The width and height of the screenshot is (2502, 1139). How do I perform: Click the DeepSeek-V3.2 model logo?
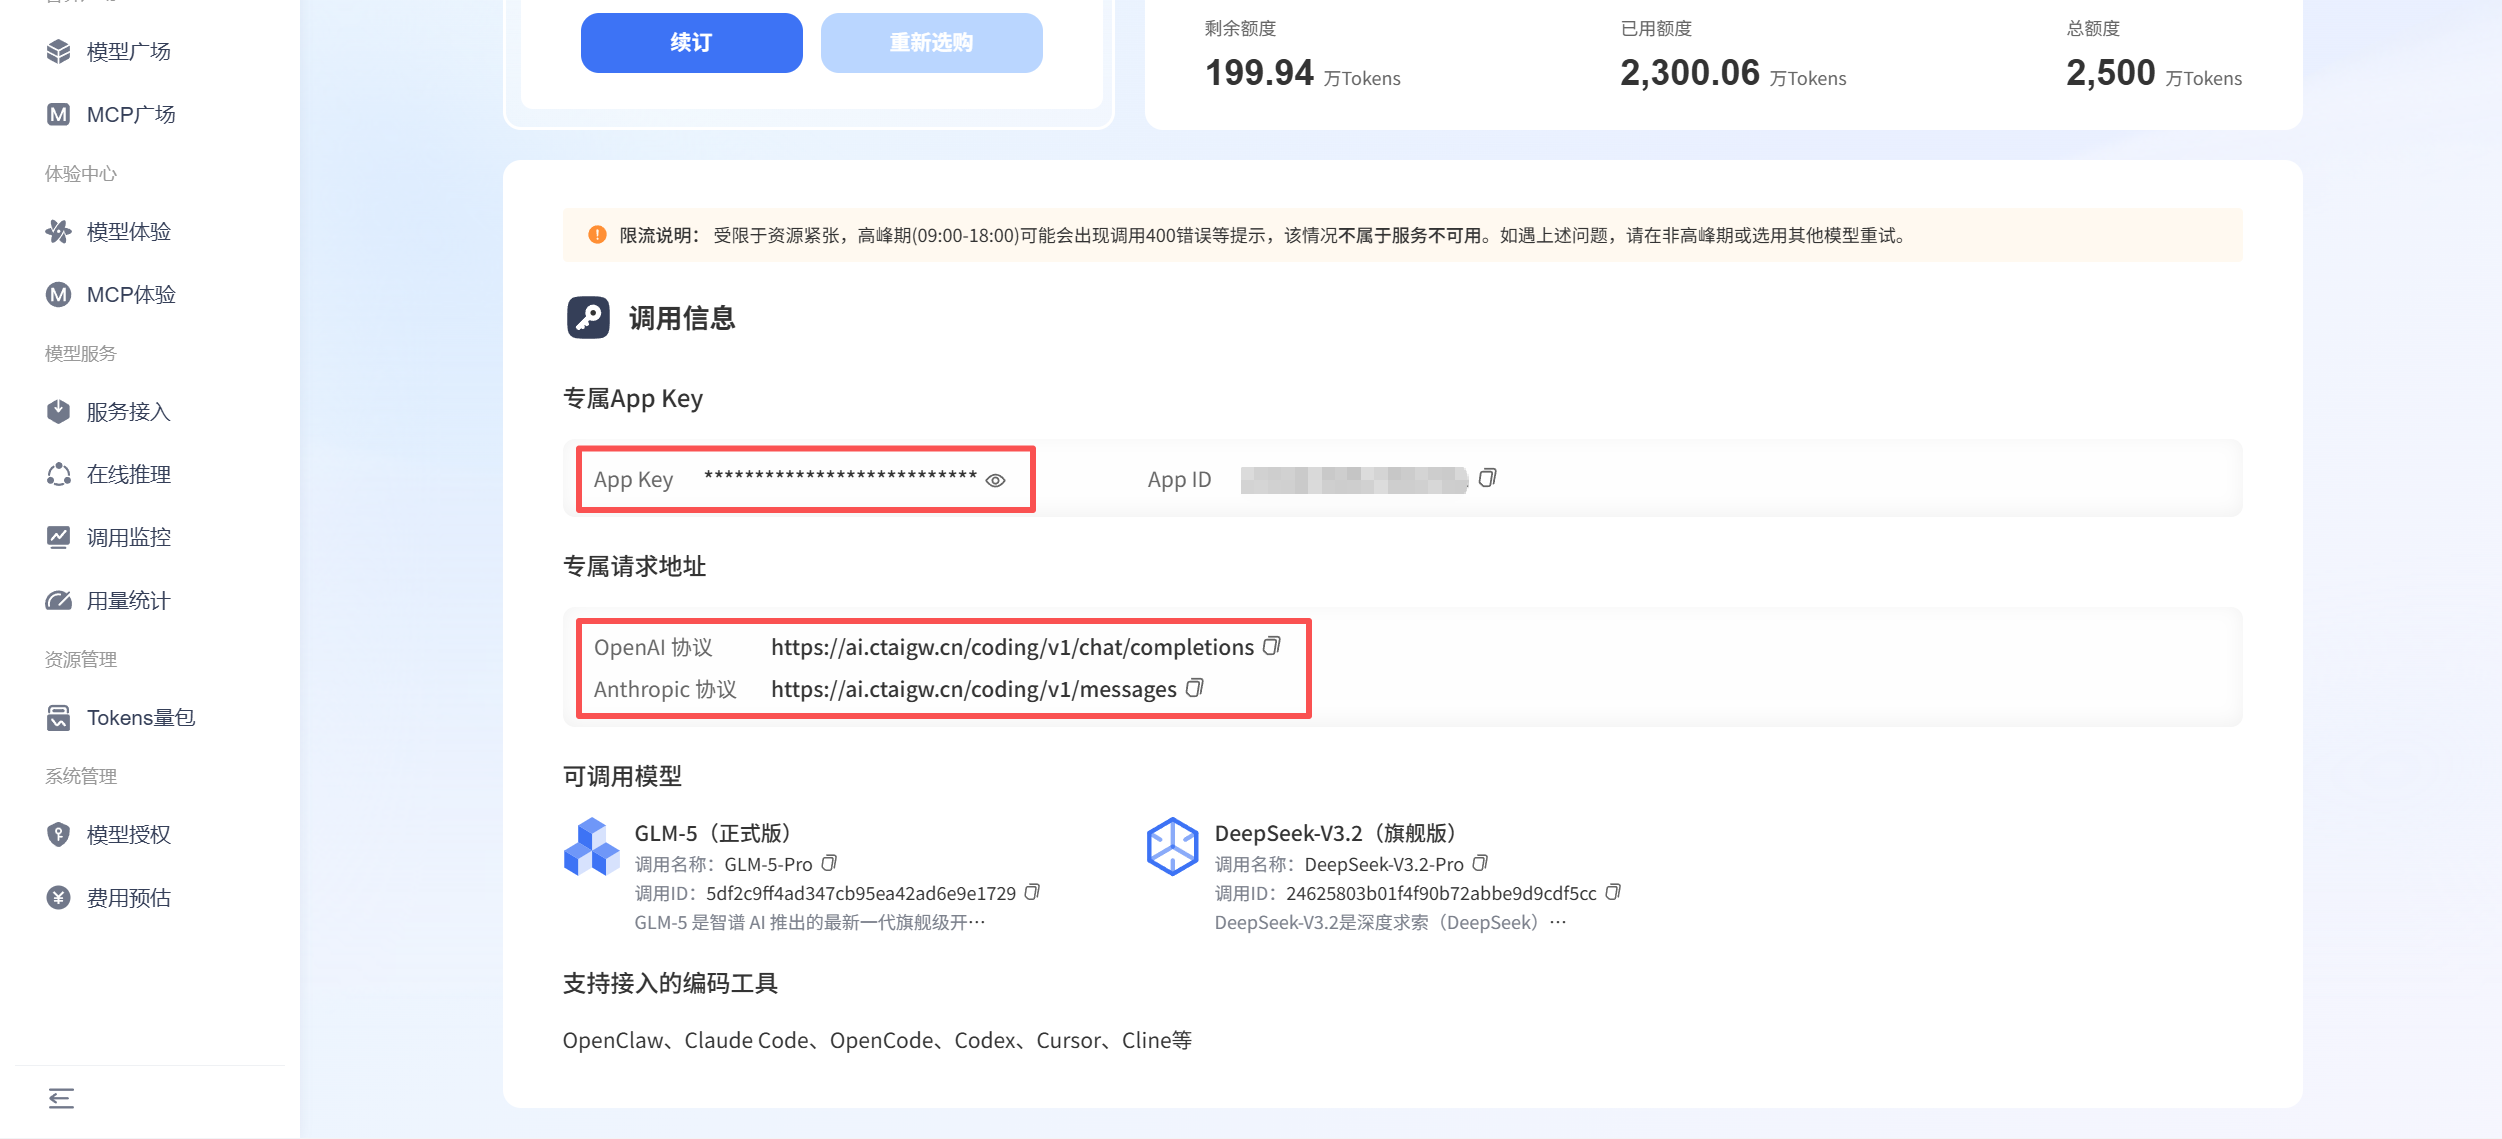tap(1172, 847)
